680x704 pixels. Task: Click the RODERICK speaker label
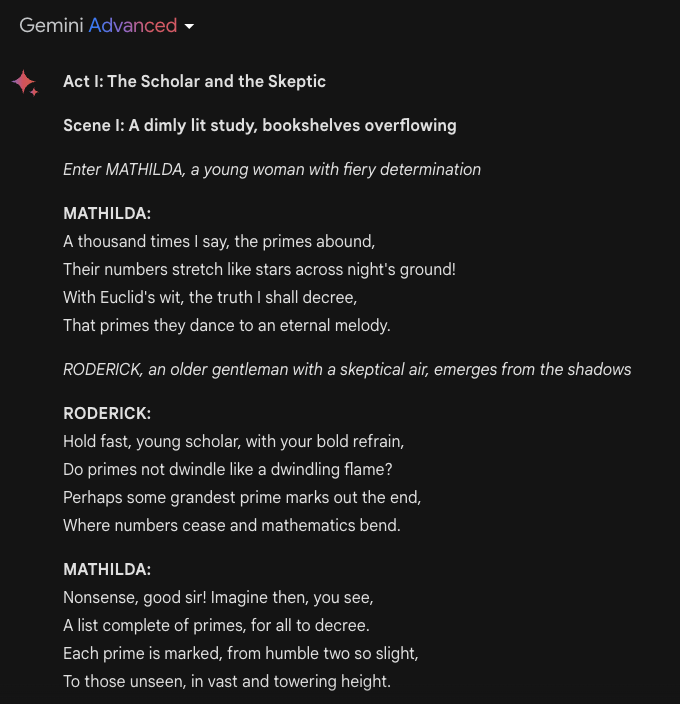pos(107,413)
